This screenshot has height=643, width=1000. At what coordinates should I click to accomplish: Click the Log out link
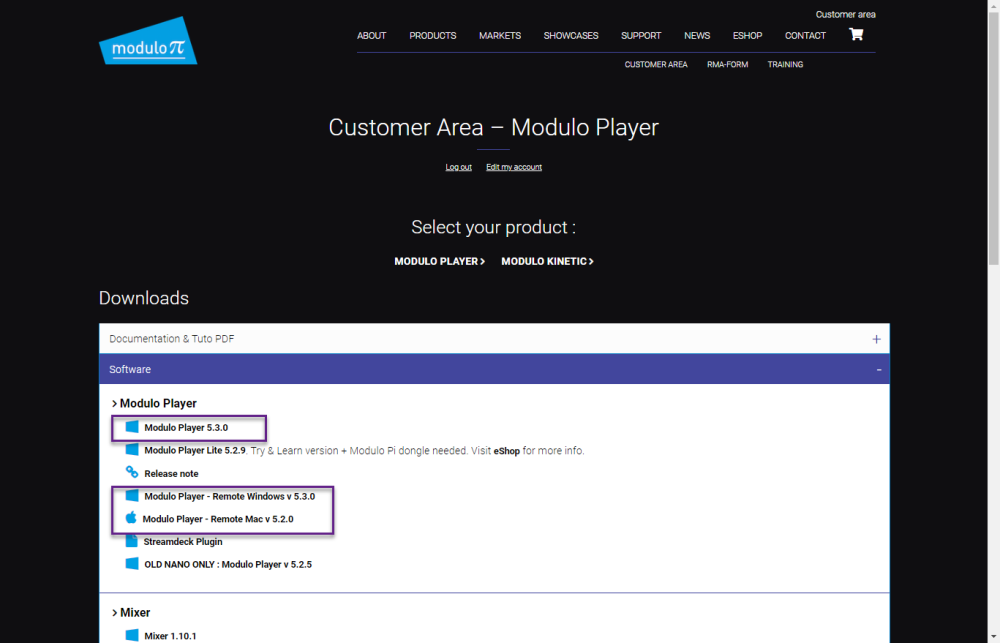pos(459,167)
